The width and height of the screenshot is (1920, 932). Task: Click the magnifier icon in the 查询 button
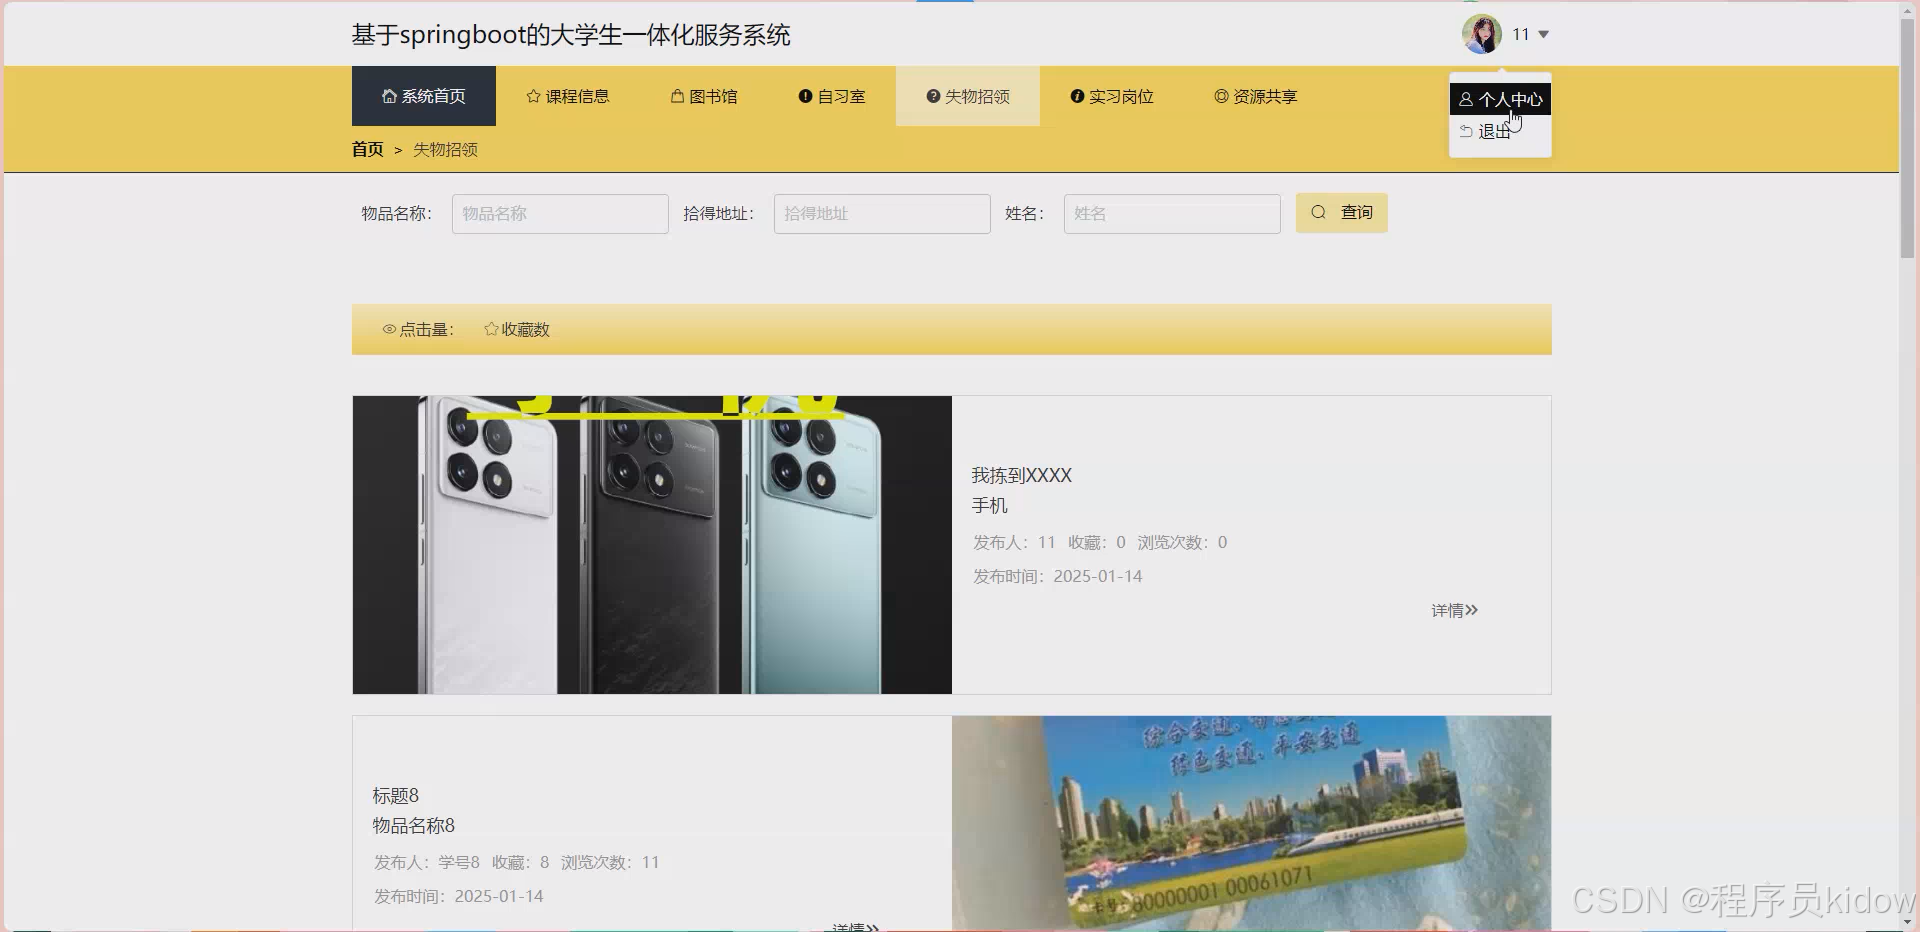tap(1318, 212)
